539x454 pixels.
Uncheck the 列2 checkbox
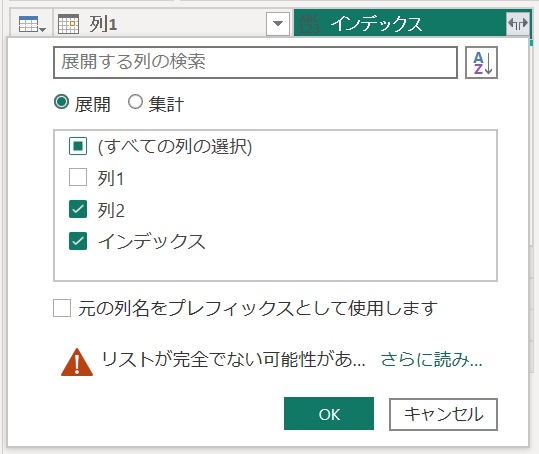click(78, 209)
